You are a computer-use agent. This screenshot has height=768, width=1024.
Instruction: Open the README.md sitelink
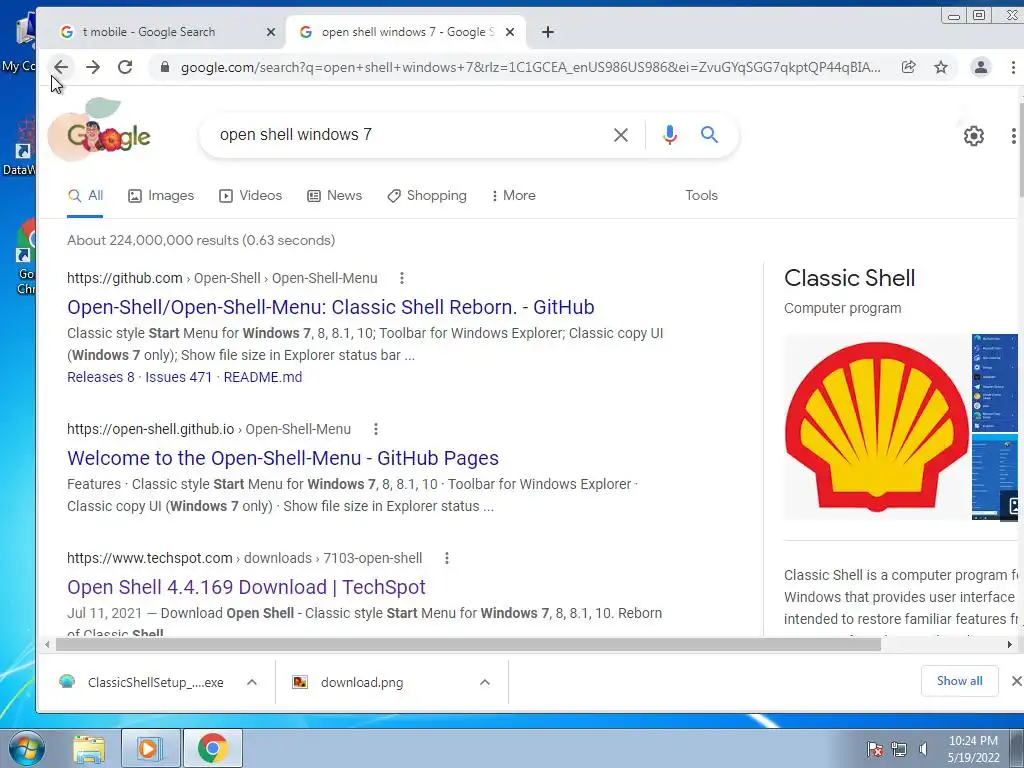pyautogui.click(x=263, y=377)
